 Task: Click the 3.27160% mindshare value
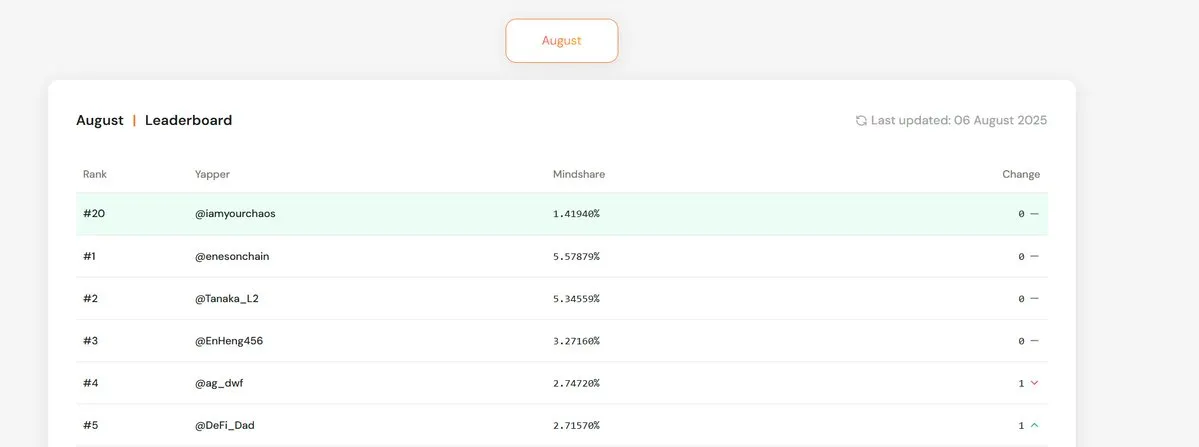tap(577, 341)
